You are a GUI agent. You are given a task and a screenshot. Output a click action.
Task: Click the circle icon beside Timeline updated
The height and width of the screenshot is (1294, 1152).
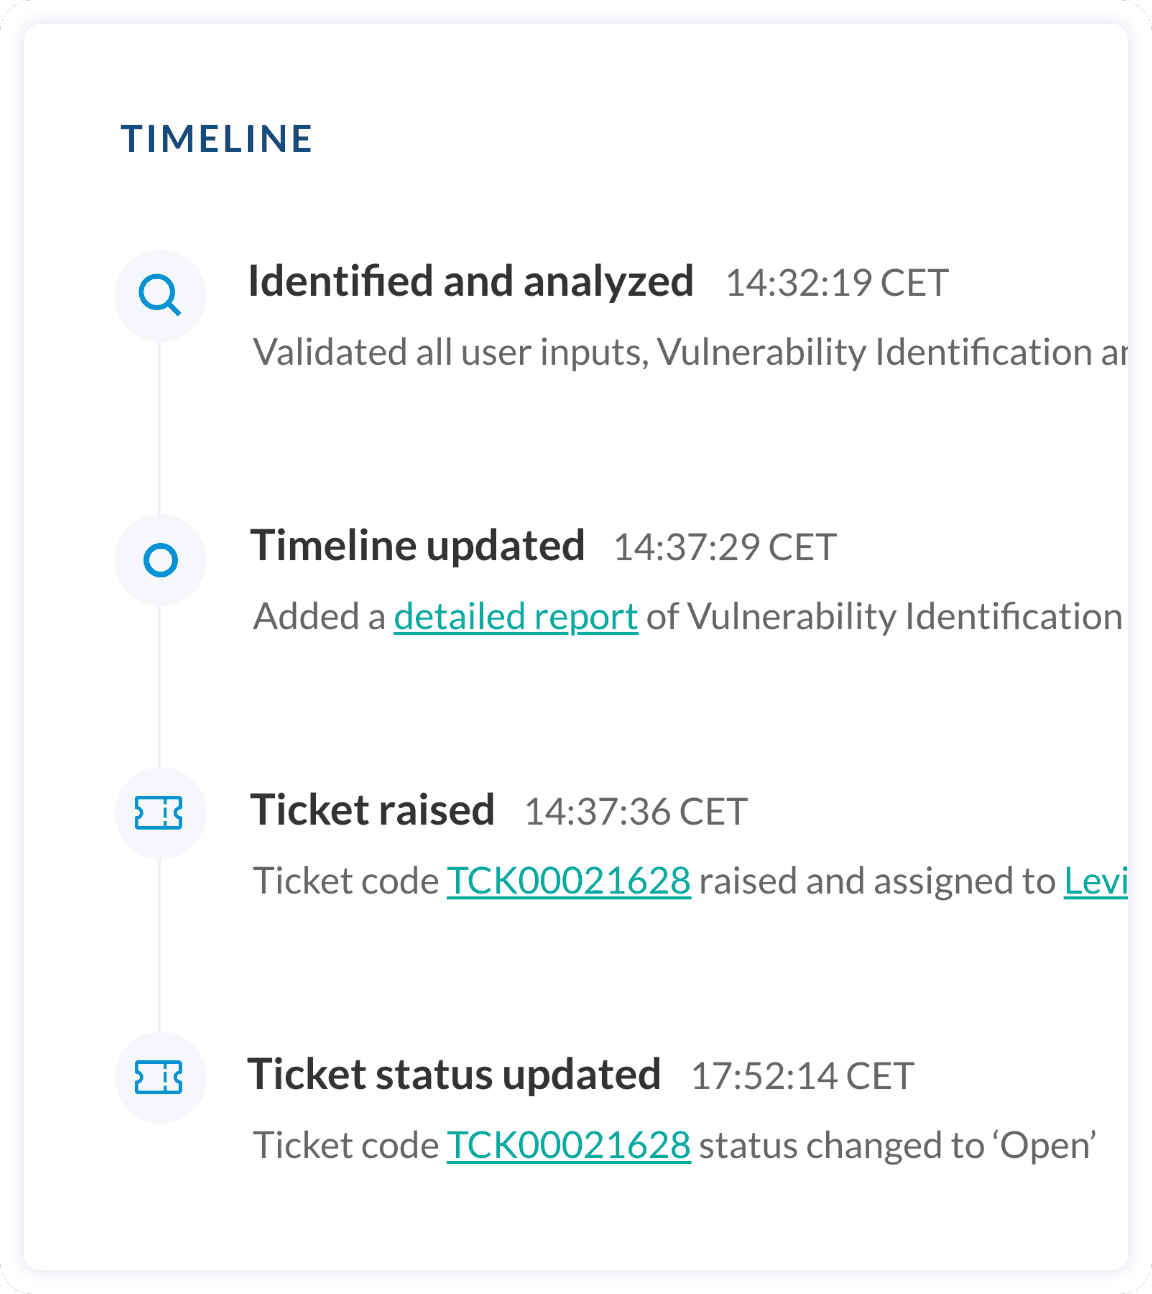tap(160, 560)
